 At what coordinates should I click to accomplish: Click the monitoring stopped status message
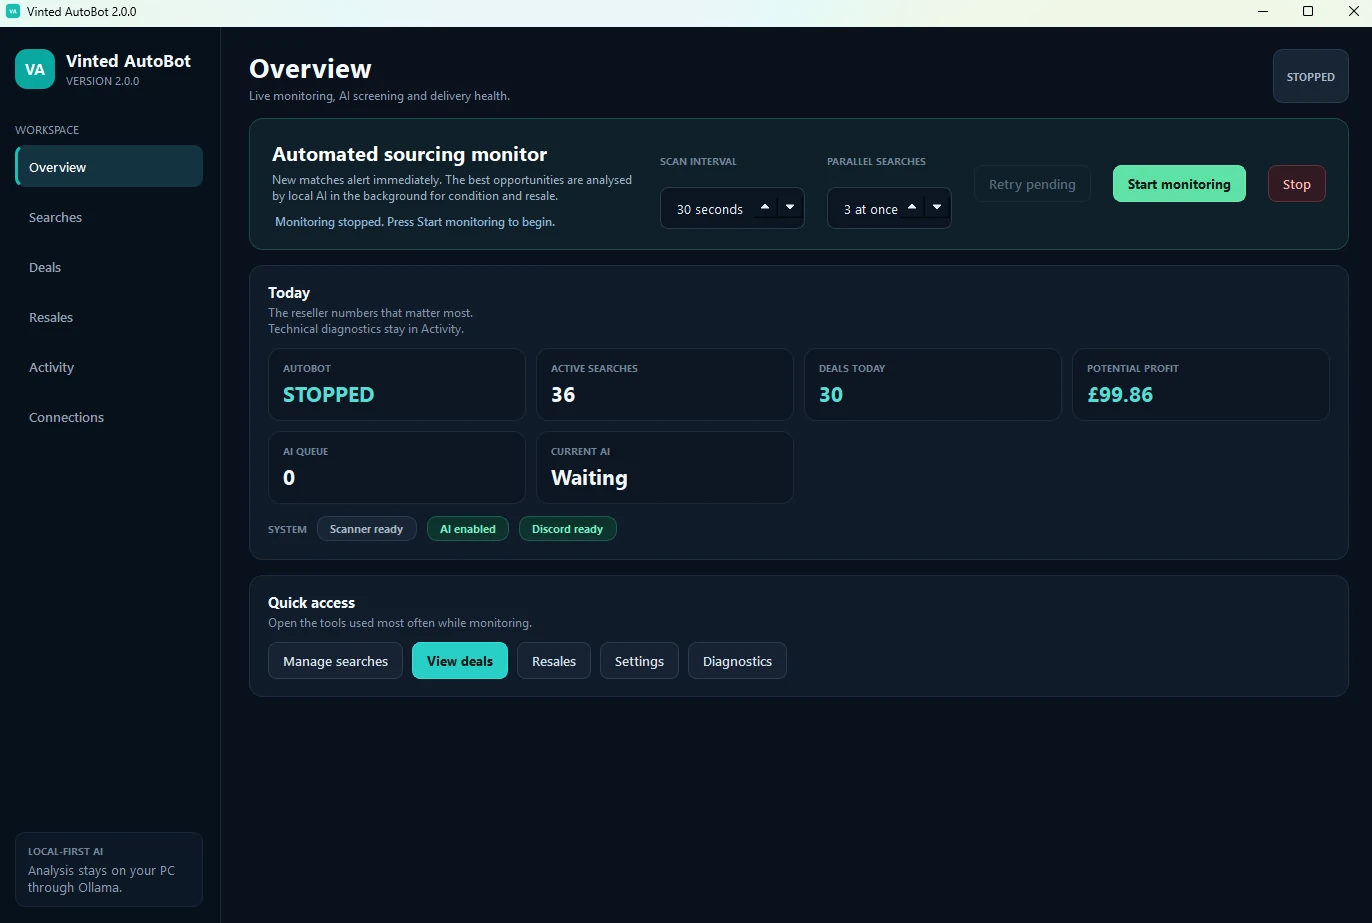(x=415, y=222)
